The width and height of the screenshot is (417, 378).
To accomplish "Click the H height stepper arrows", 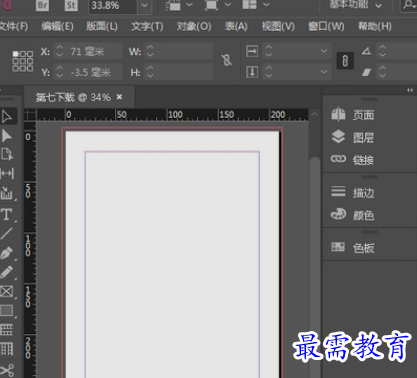I will click(150, 72).
